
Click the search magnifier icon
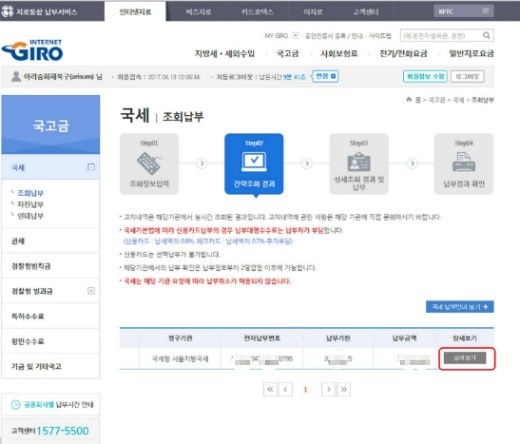point(486,35)
